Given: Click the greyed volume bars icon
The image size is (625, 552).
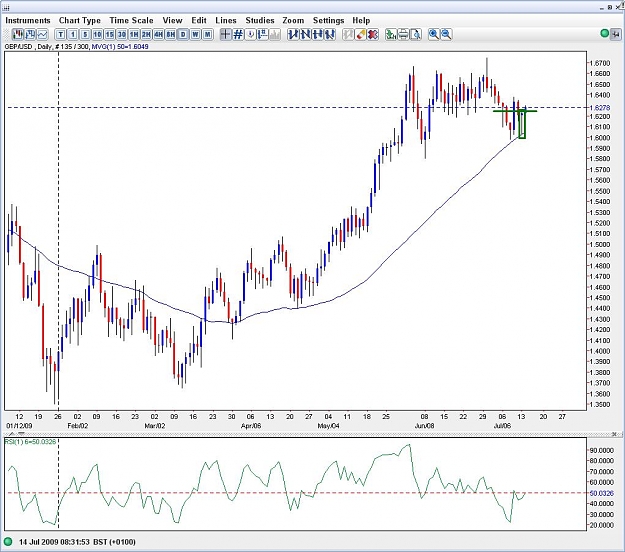Looking at the screenshot, I should pyautogui.click(x=275, y=34).
